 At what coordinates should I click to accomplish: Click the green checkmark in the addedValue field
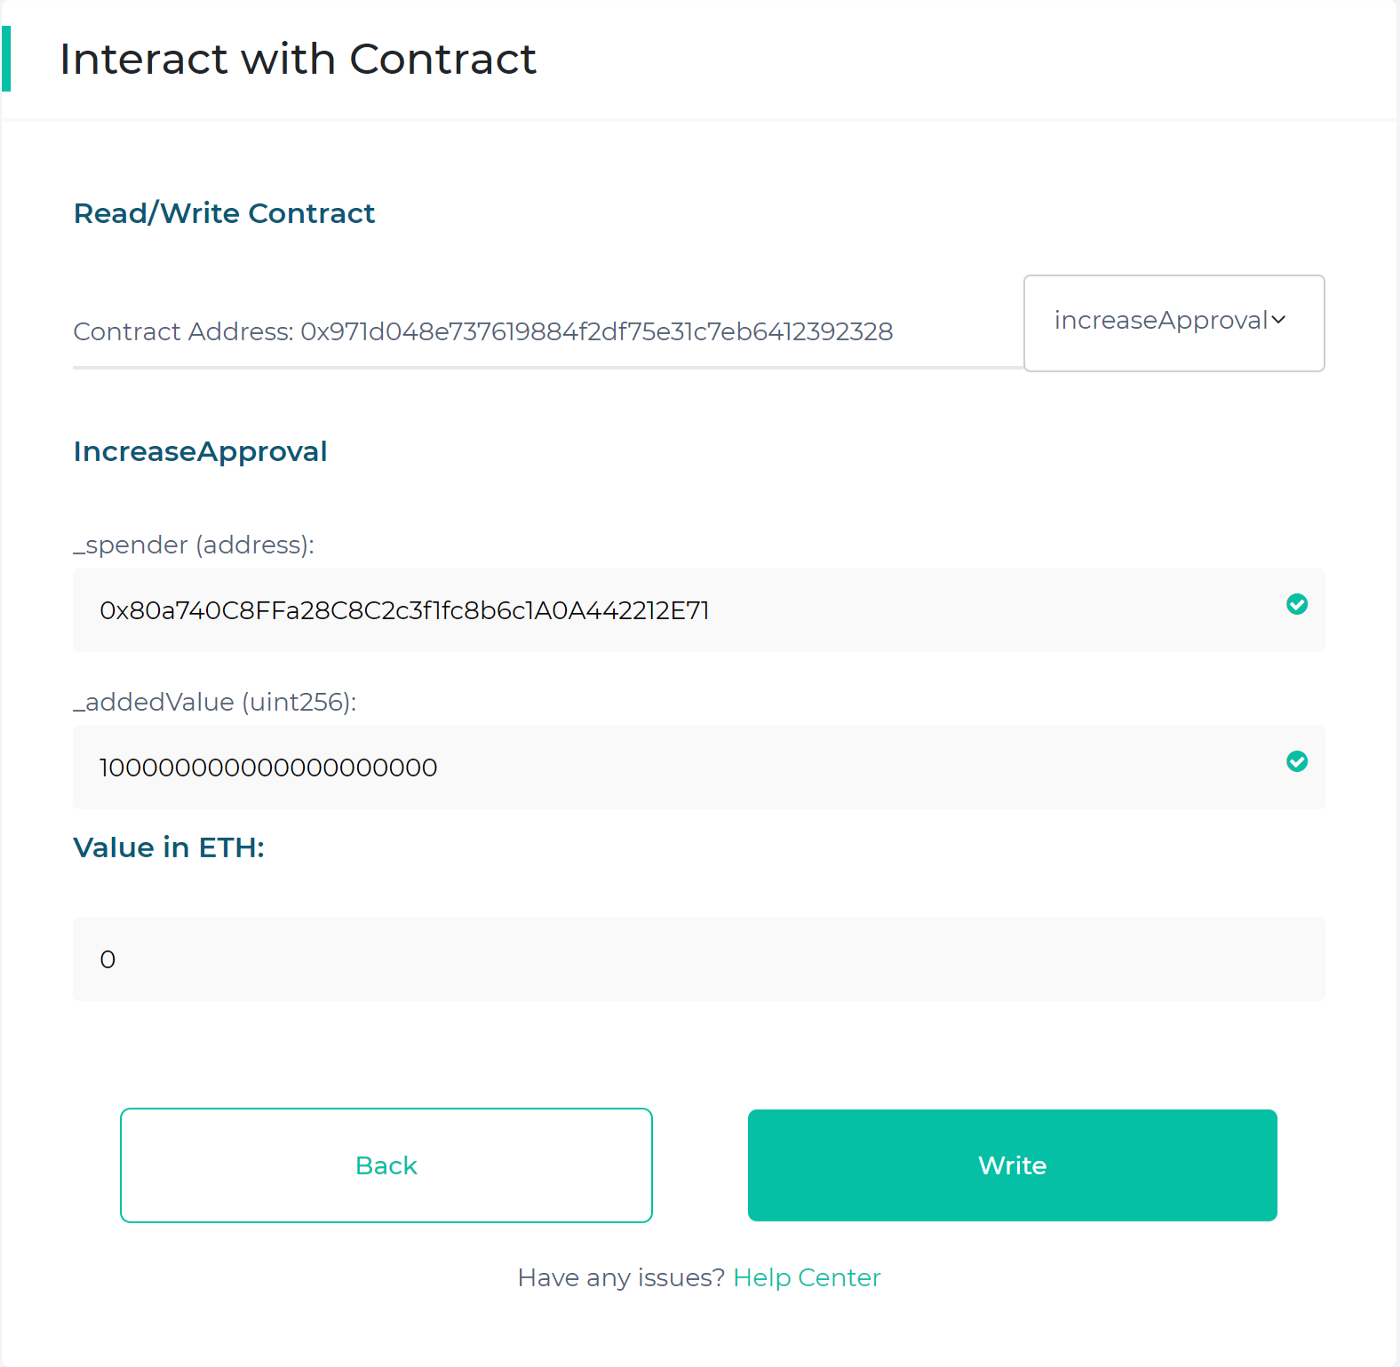(1297, 762)
